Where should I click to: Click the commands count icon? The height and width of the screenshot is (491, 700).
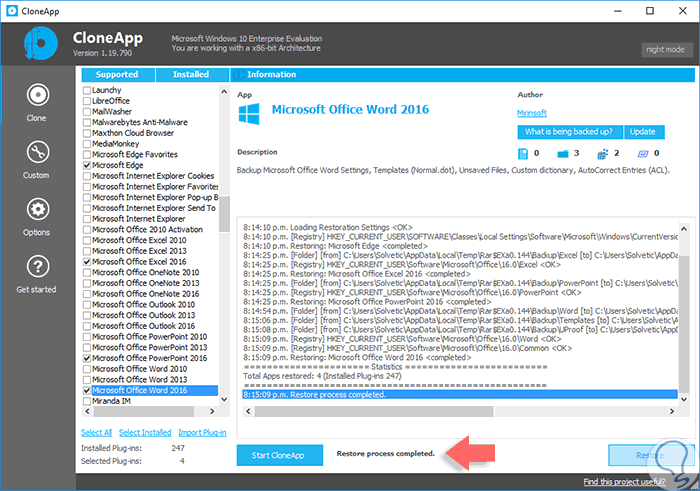[x=642, y=154]
